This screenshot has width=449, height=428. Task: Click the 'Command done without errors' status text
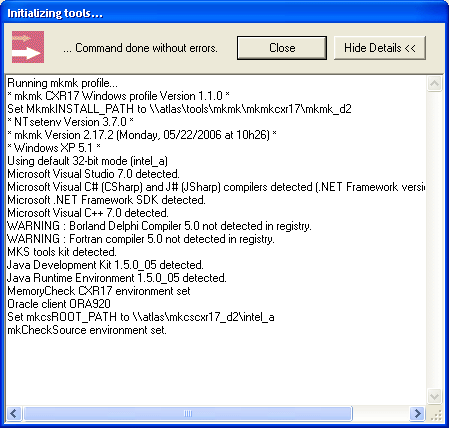click(x=140, y=48)
